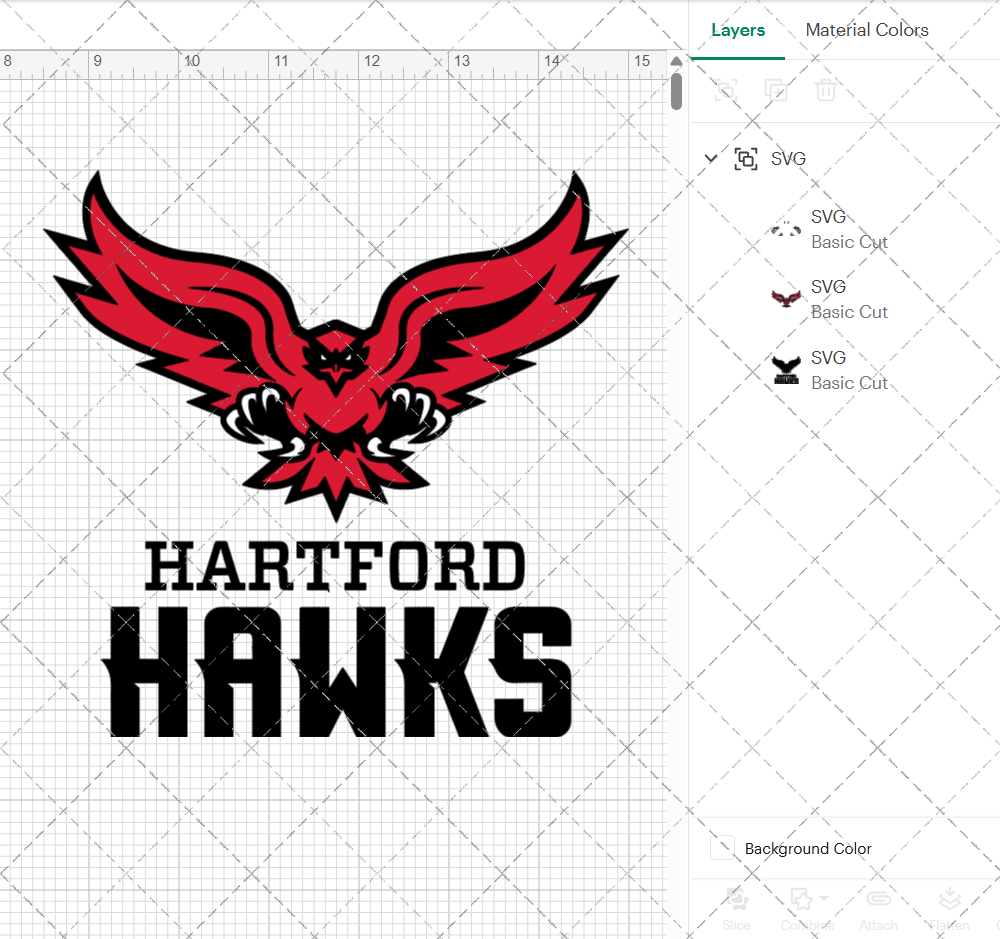
Task: Click the second layer's Basic Cut text
Action: [849, 313]
